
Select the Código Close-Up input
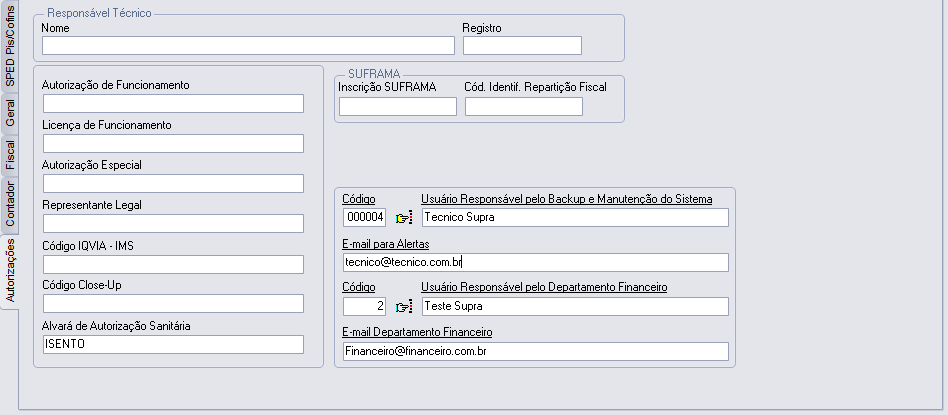click(172, 304)
